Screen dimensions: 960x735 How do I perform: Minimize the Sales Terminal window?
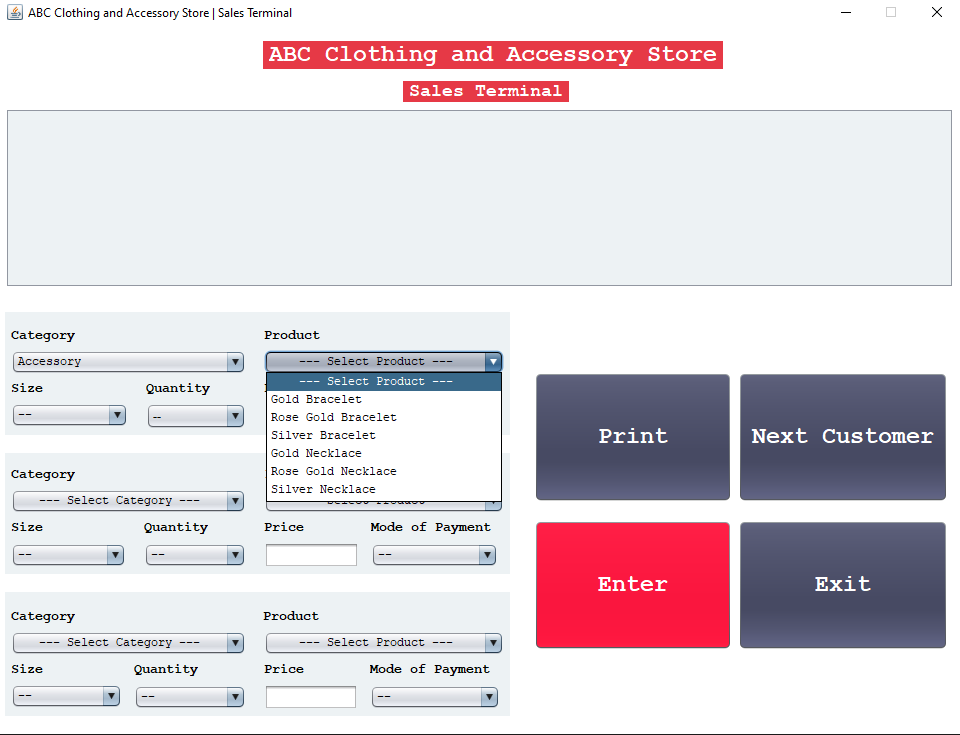coord(846,12)
